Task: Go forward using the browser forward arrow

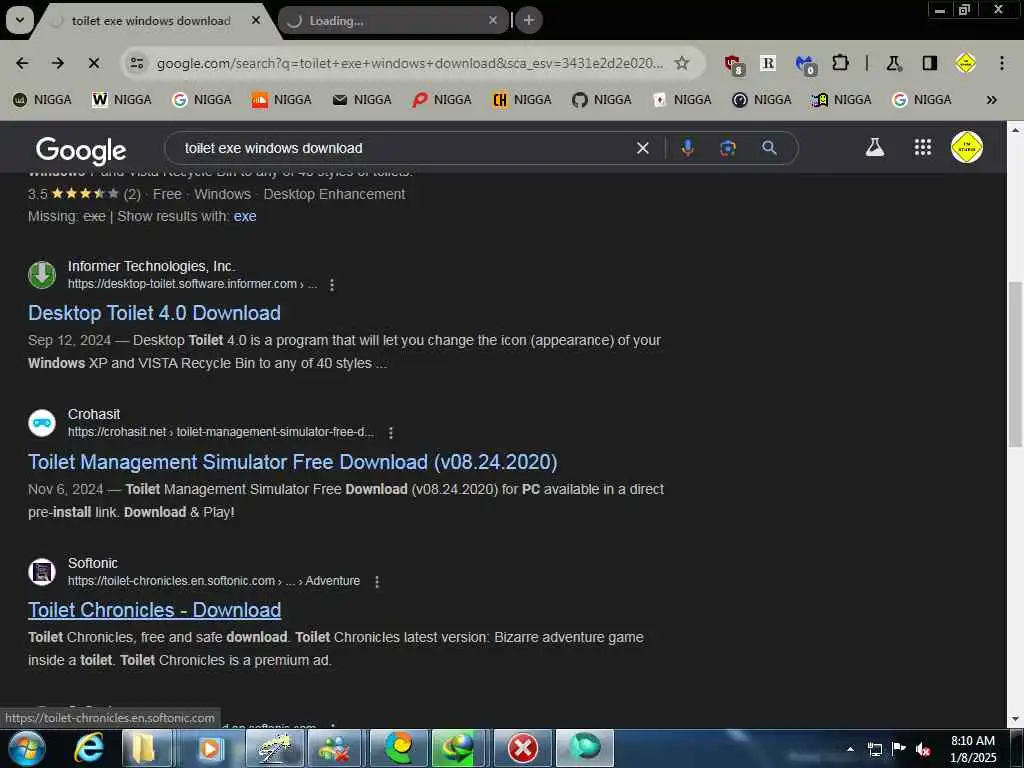Action: (58, 63)
